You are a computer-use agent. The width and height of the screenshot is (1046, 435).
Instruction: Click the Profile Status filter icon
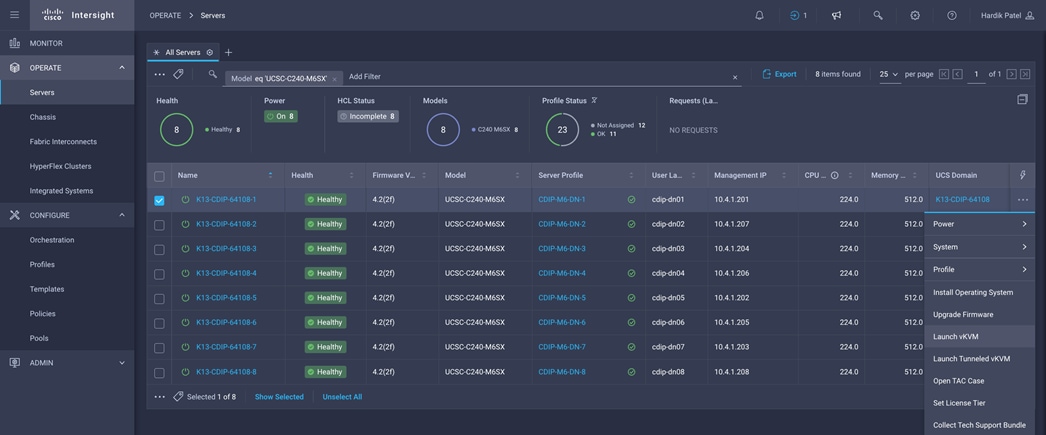tap(594, 101)
